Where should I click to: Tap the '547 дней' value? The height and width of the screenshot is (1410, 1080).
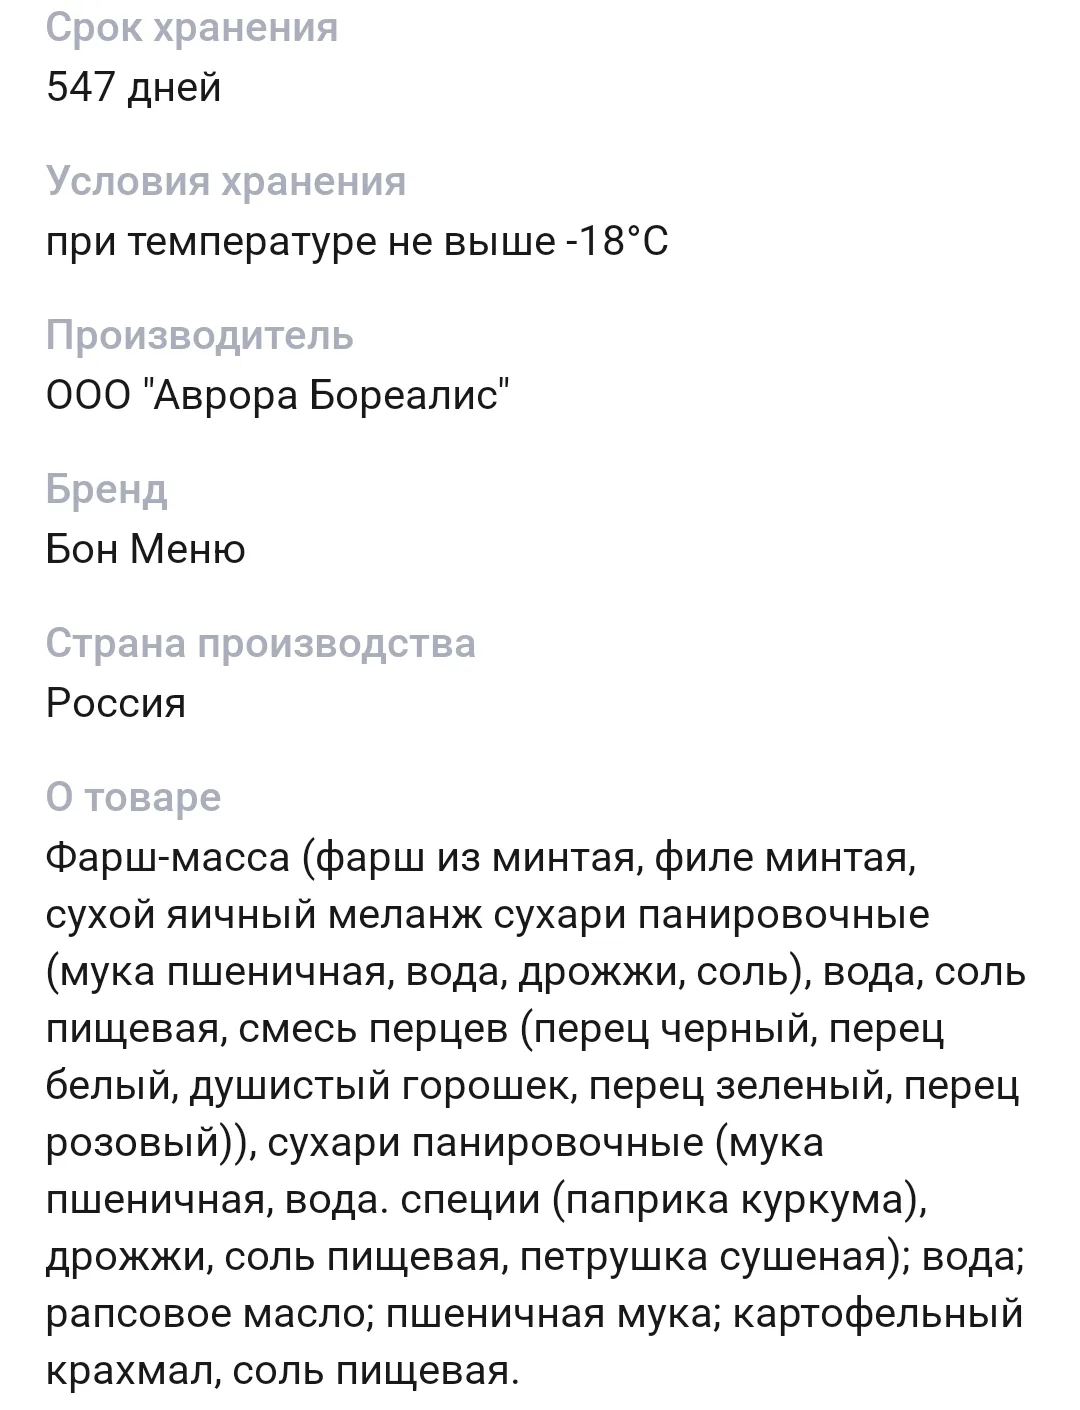tap(133, 88)
